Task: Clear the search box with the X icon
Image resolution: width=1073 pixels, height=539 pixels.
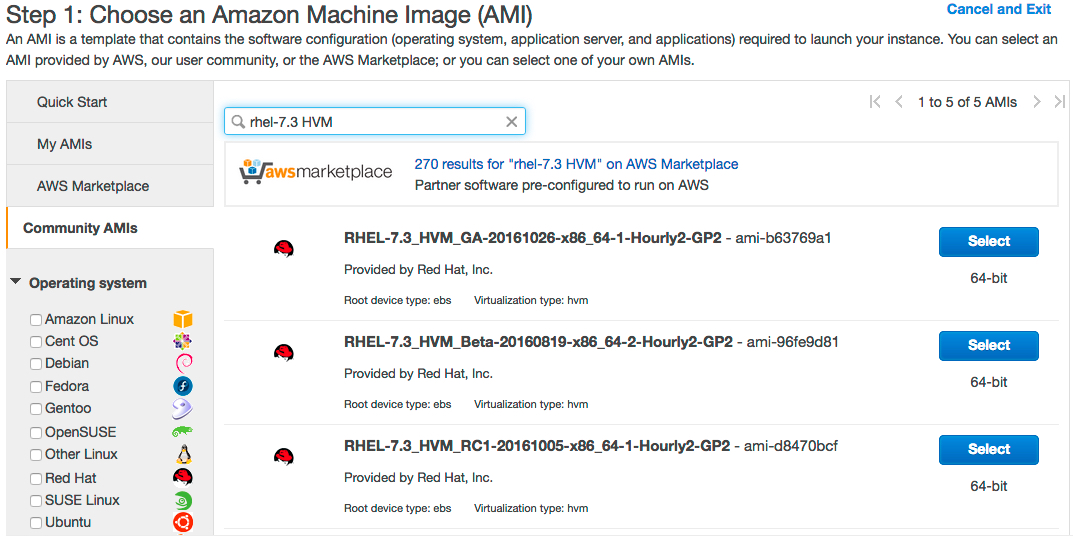Action: pos(511,122)
